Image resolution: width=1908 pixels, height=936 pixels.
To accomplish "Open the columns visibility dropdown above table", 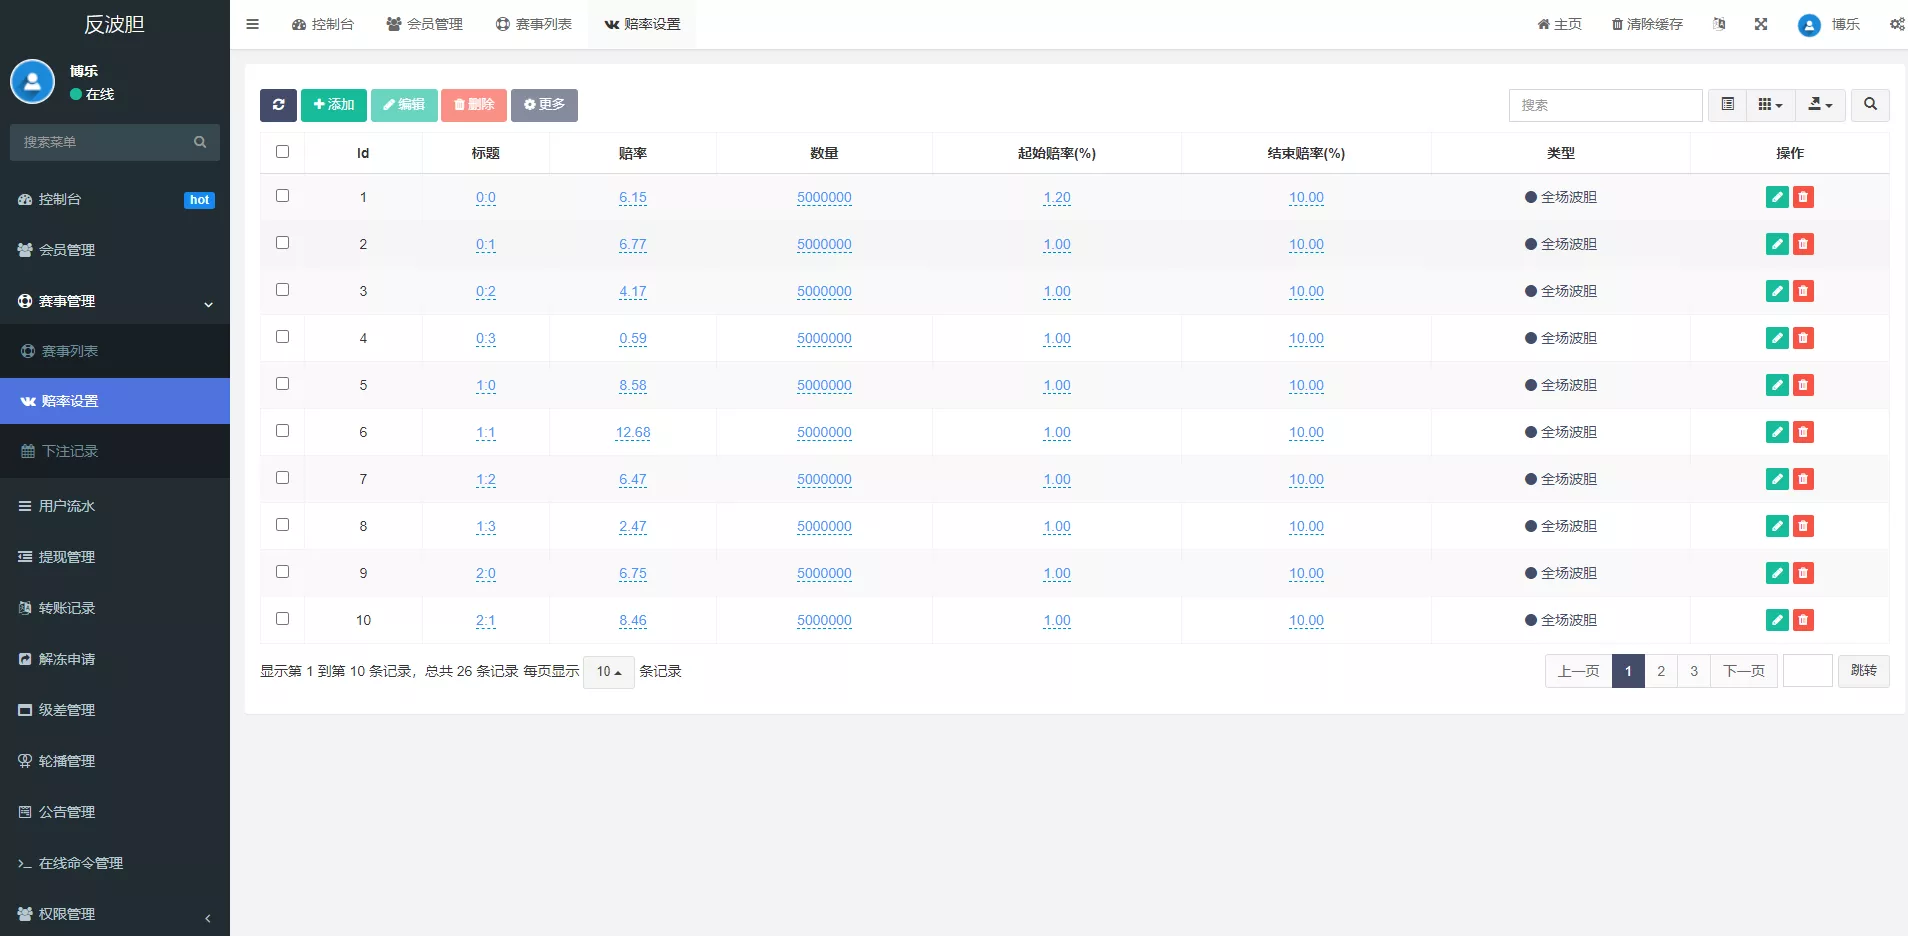I will pos(1771,104).
